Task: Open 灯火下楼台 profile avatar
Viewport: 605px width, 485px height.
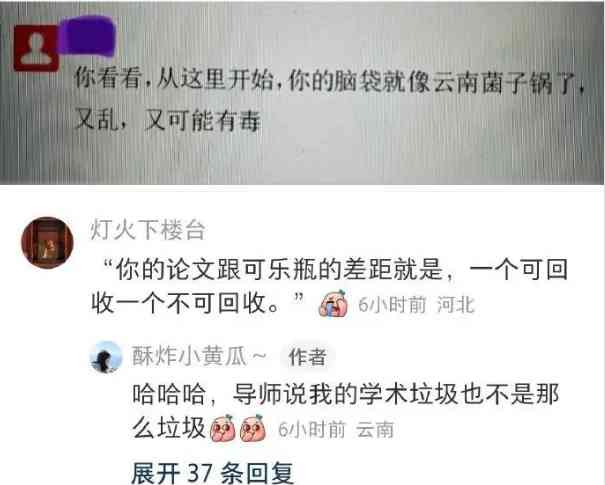Action: [47, 243]
